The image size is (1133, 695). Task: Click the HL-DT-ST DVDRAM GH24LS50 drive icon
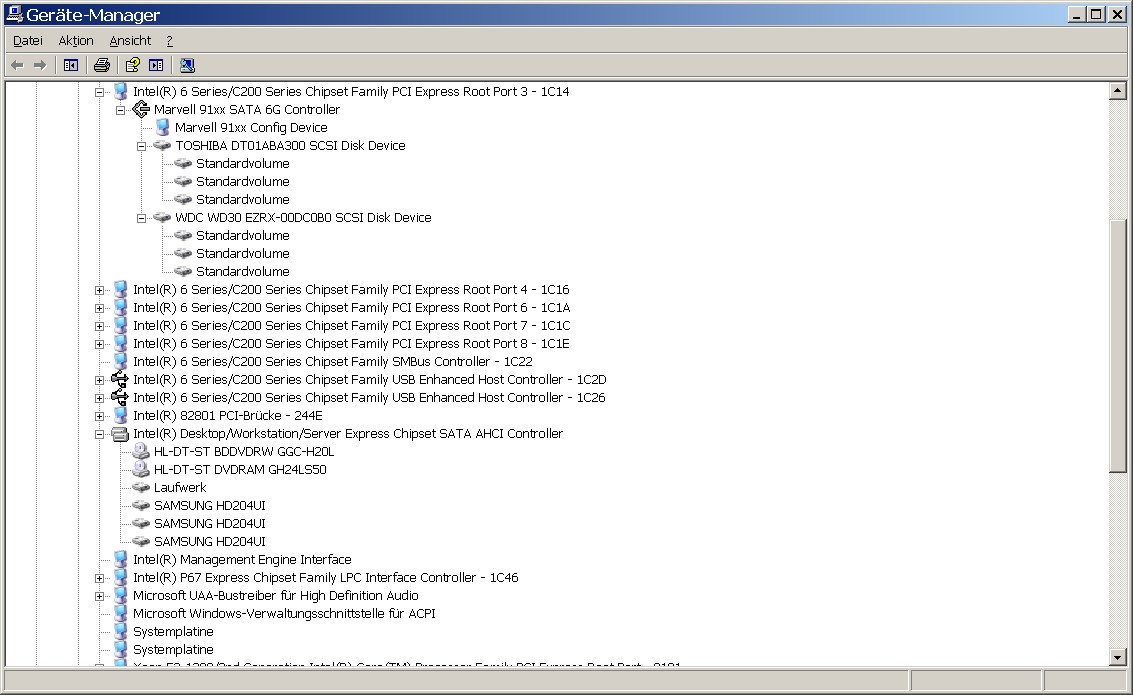point(141,470)
